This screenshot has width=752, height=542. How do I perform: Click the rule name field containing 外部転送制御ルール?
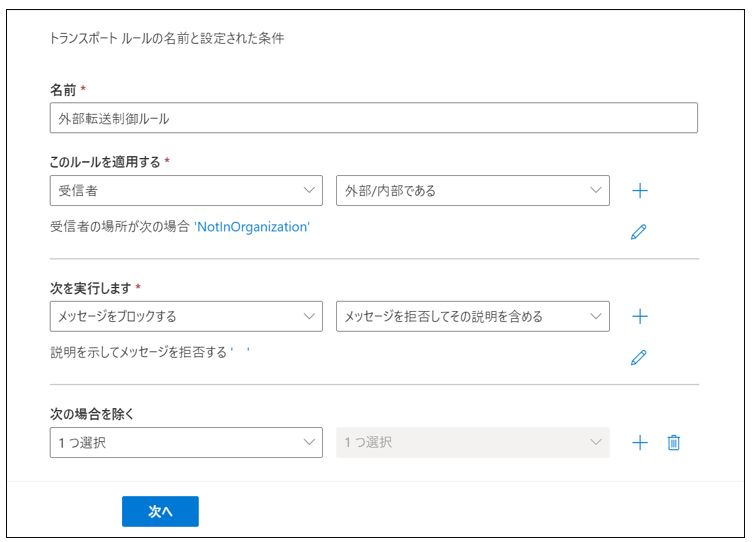click(374, 118)
